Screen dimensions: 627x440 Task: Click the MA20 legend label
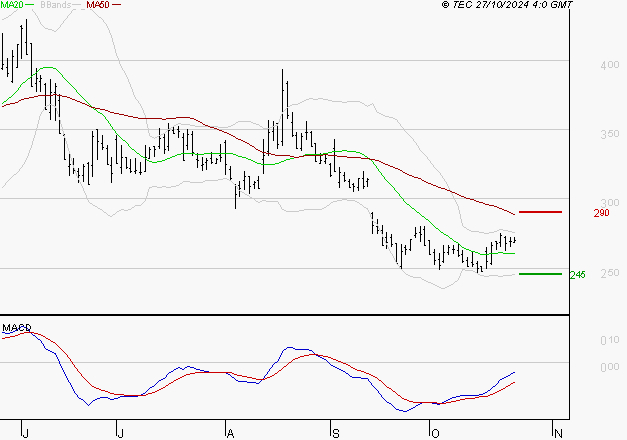(12, 5)
